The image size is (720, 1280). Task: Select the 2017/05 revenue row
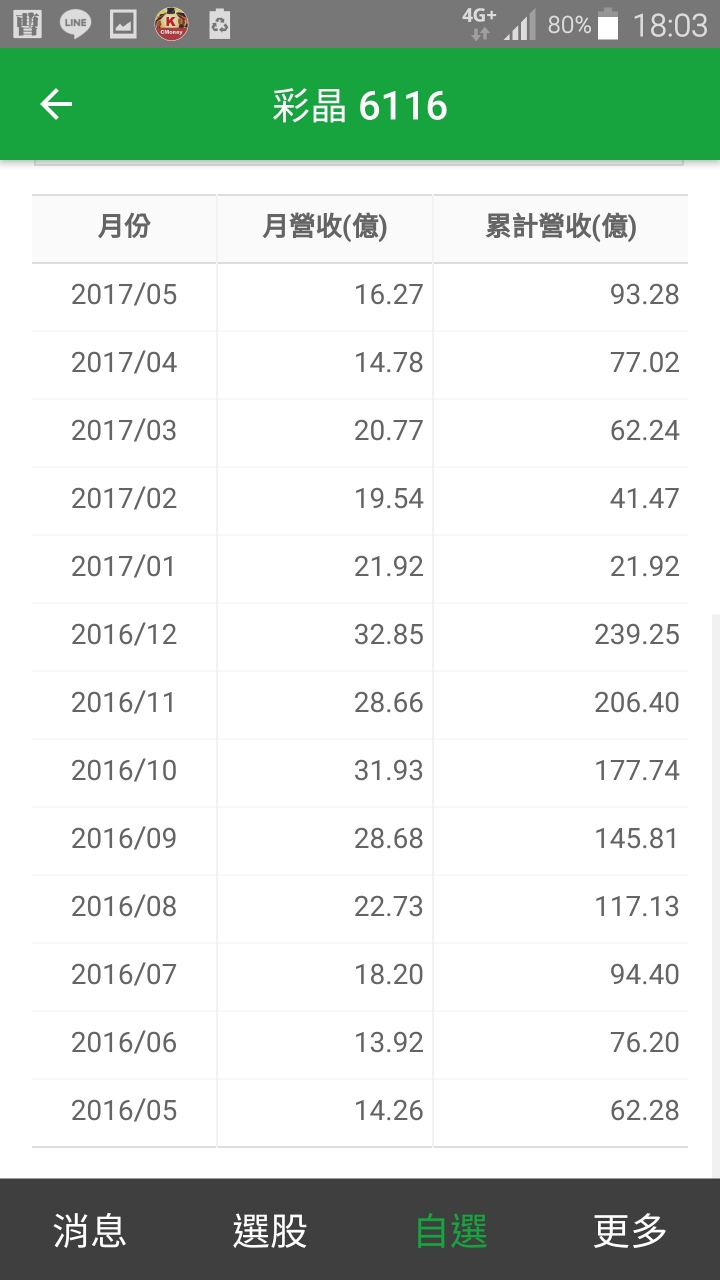360,295
